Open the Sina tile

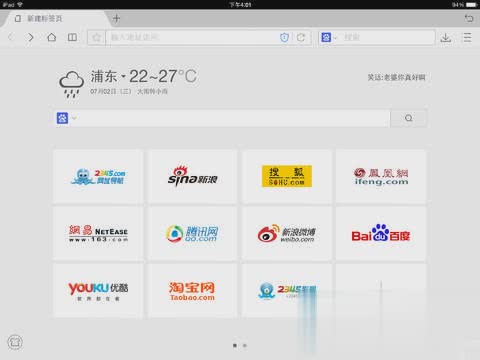192,176
